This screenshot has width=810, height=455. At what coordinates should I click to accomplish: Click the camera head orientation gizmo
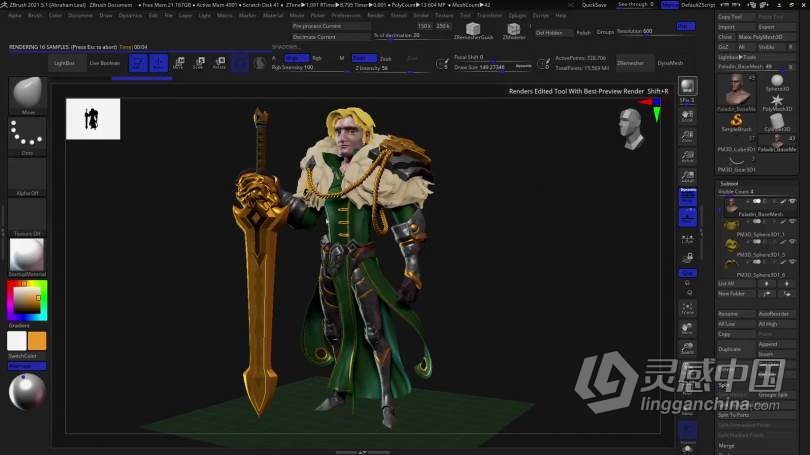pyautogui.click(x=631, y=129)
